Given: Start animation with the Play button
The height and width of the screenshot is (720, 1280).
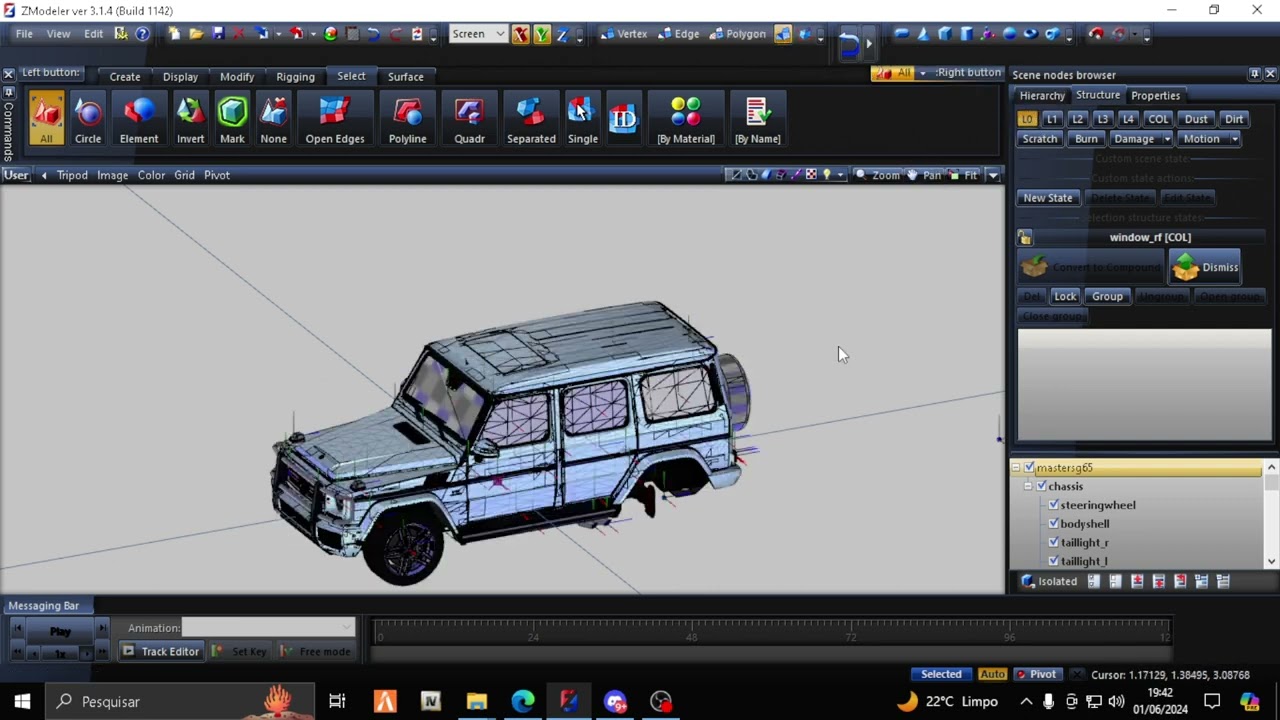Looking at the screenshot, I should coord(60,631).
